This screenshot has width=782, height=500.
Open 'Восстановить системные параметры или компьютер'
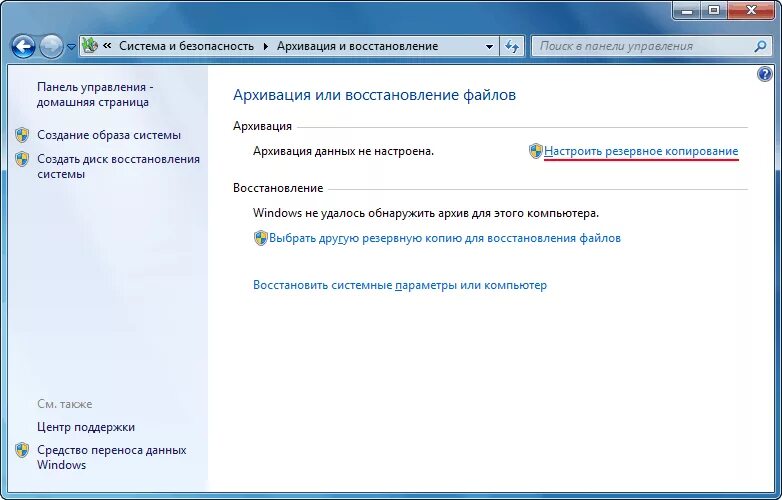[400, 285]
